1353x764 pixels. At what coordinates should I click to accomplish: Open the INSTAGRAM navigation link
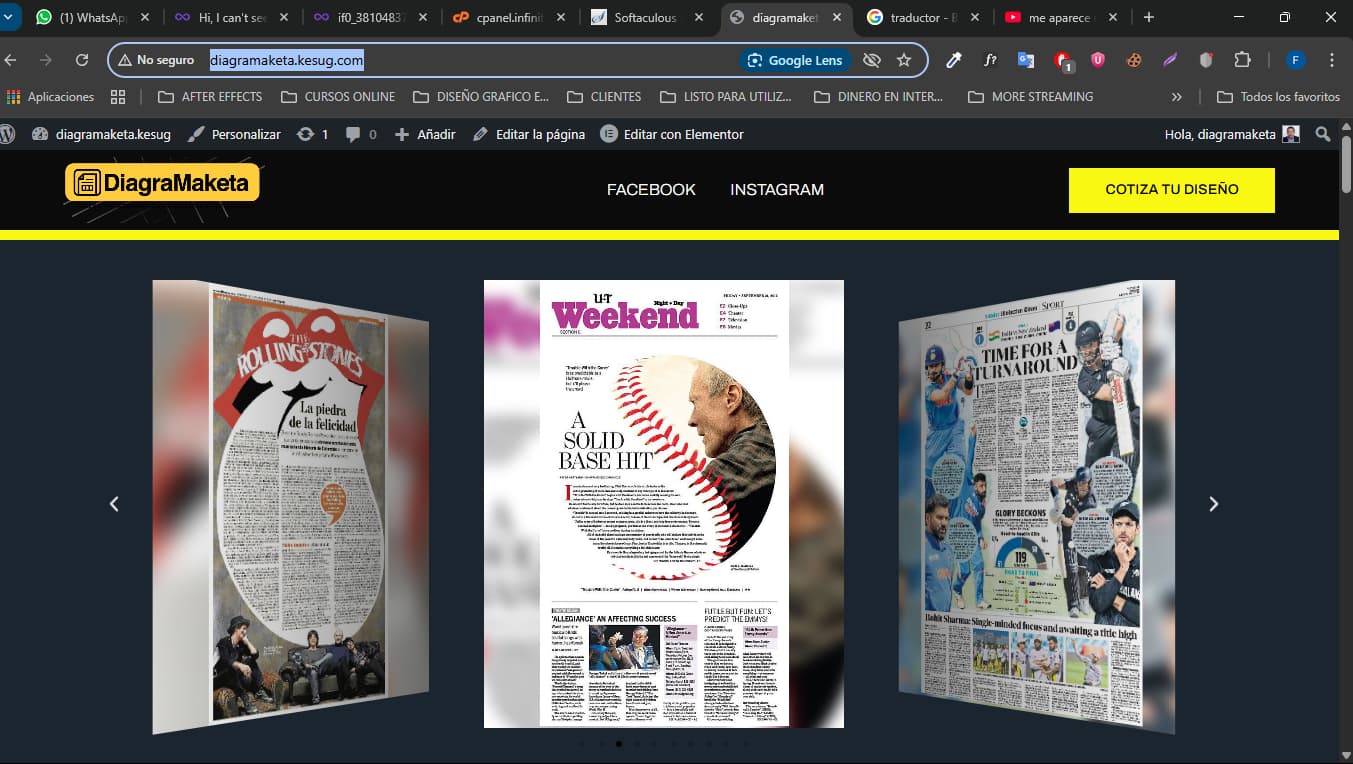[x=777, y=190]
